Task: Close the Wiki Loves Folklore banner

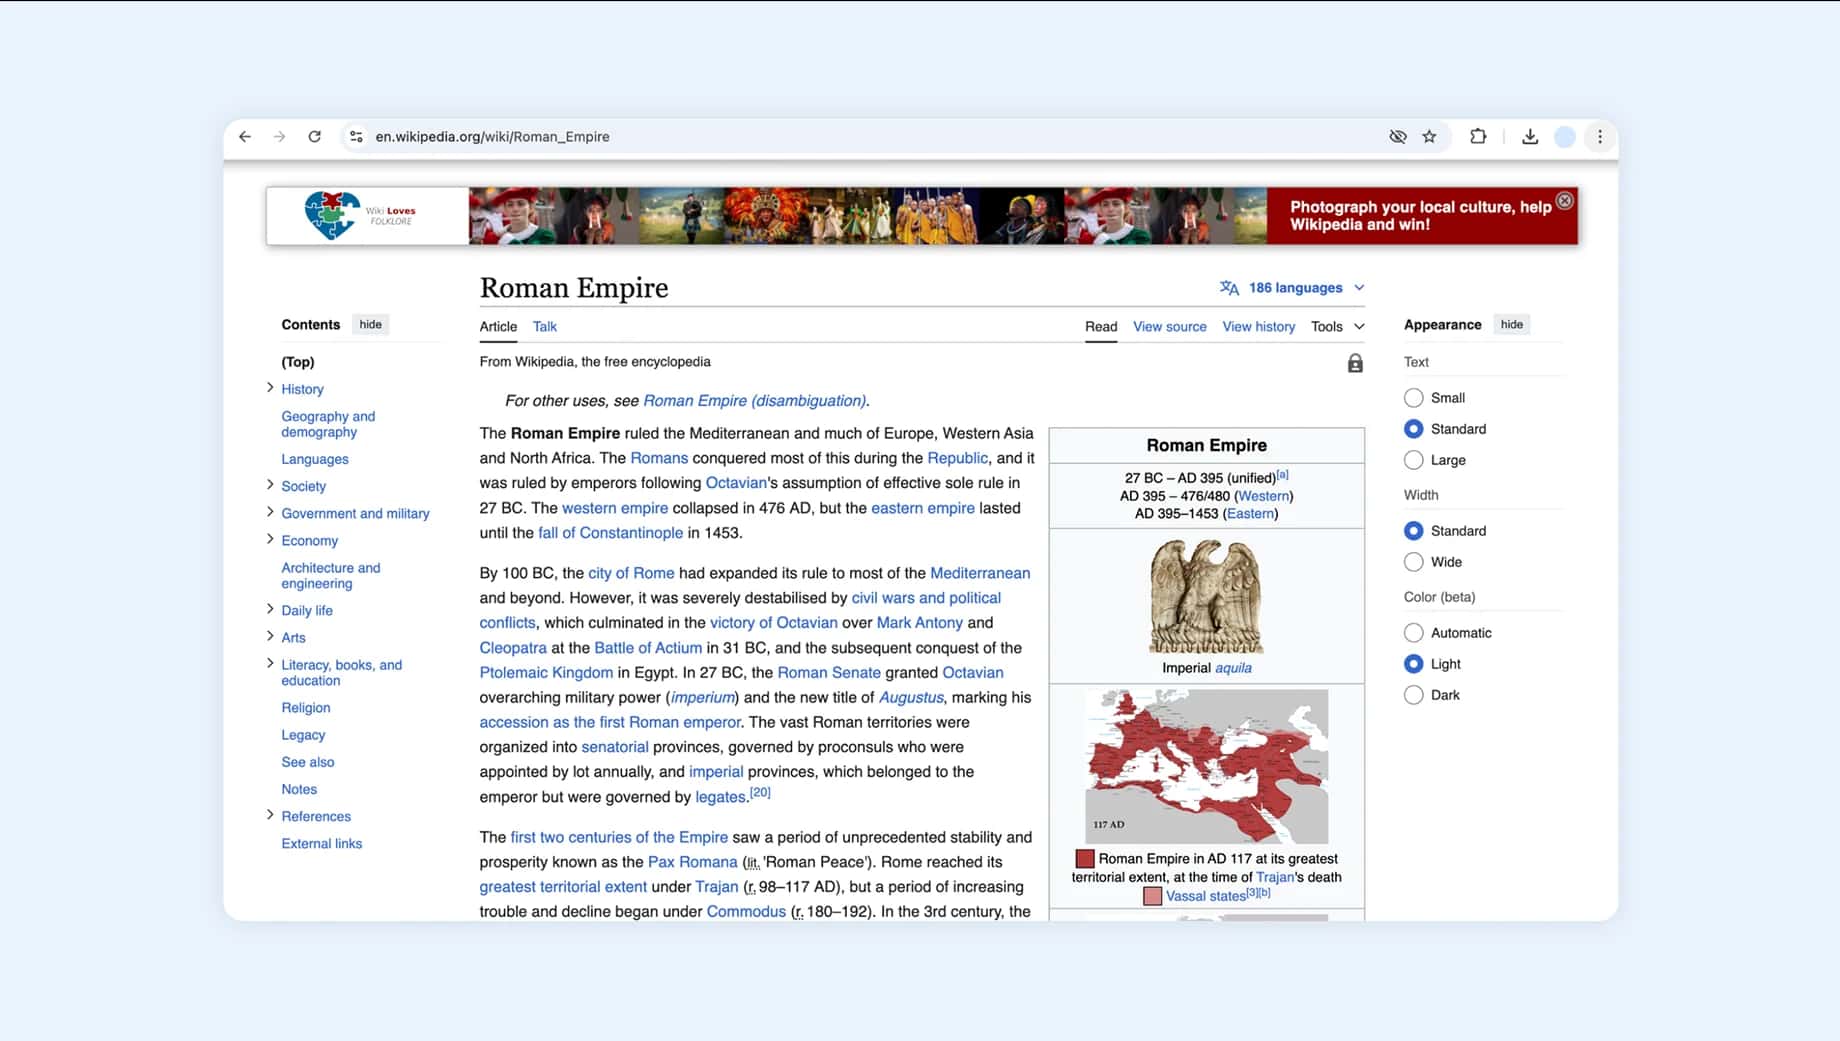Action: tap(1565, 201)
